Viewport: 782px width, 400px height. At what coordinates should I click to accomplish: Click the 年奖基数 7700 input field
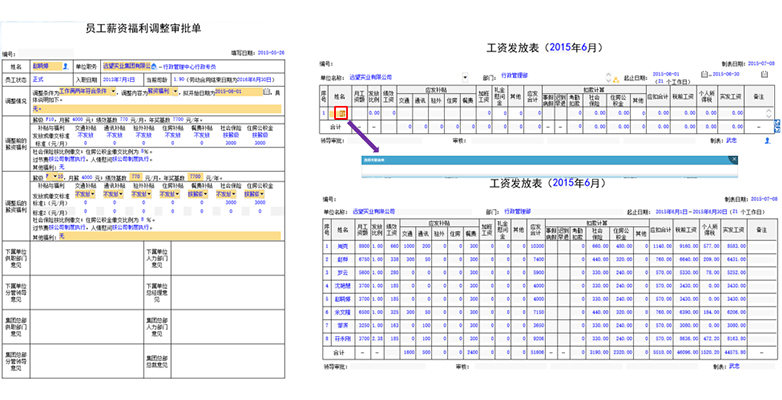[x=196, y=176]
